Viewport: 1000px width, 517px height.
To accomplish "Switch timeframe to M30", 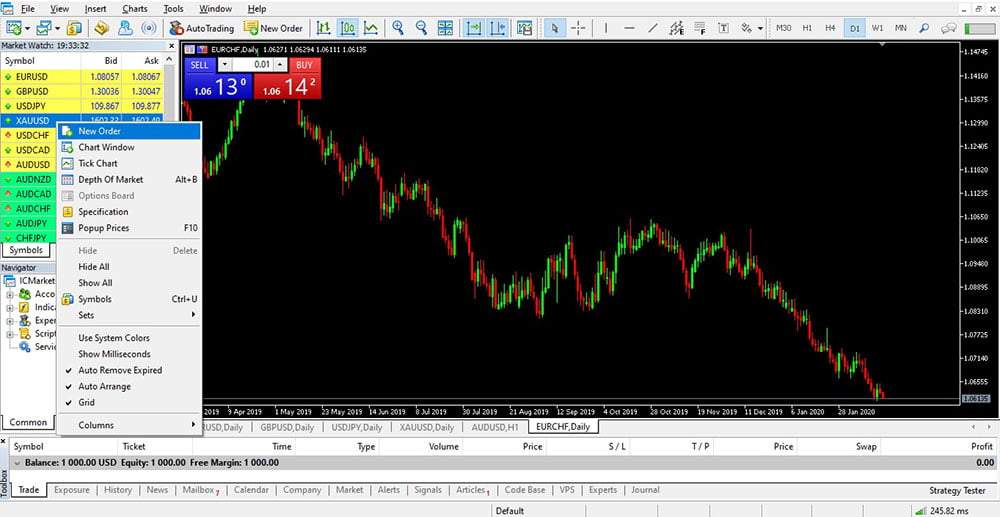I will coord(783,28).
